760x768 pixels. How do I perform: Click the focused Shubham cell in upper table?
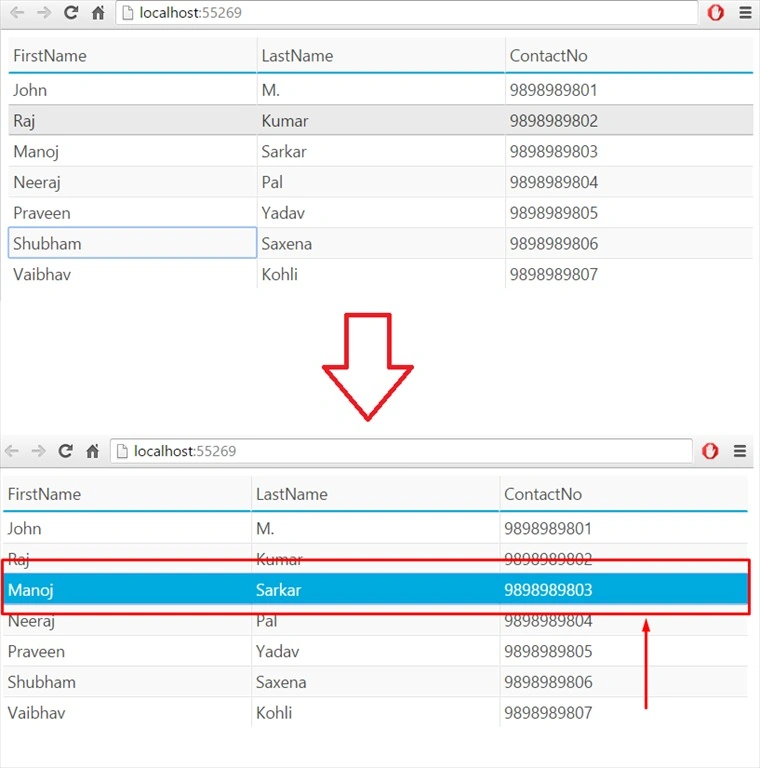(133, 243)
